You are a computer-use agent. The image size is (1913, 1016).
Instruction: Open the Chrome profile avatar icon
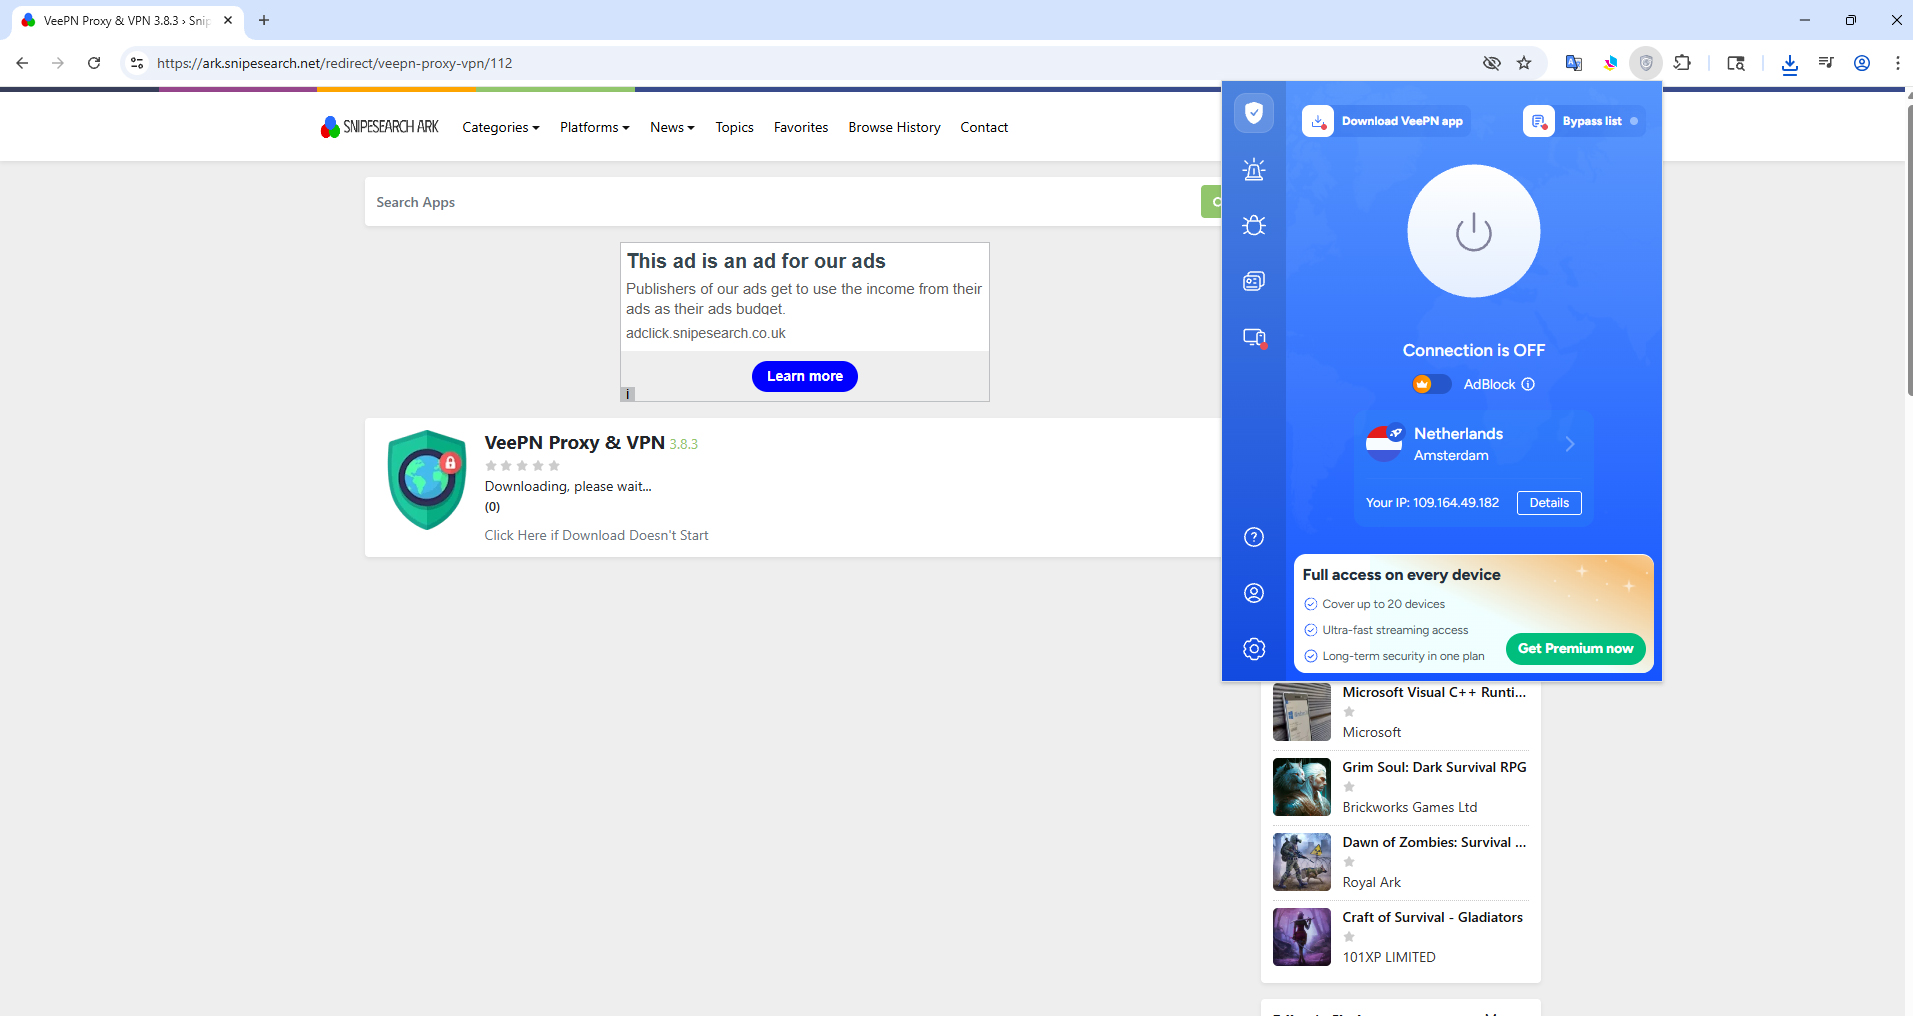click(x=1862, y=63)
